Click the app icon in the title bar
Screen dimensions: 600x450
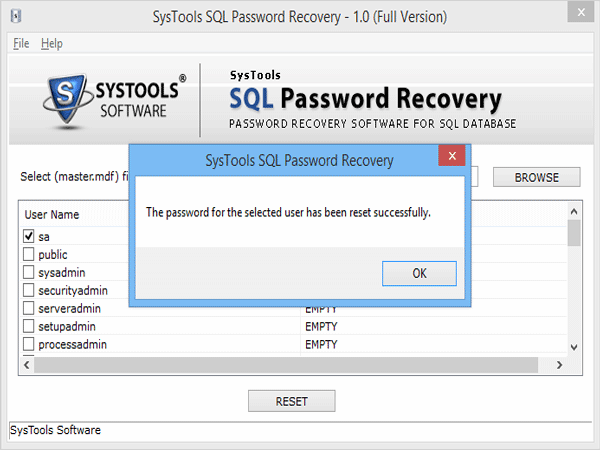click(x=16, y=16)
